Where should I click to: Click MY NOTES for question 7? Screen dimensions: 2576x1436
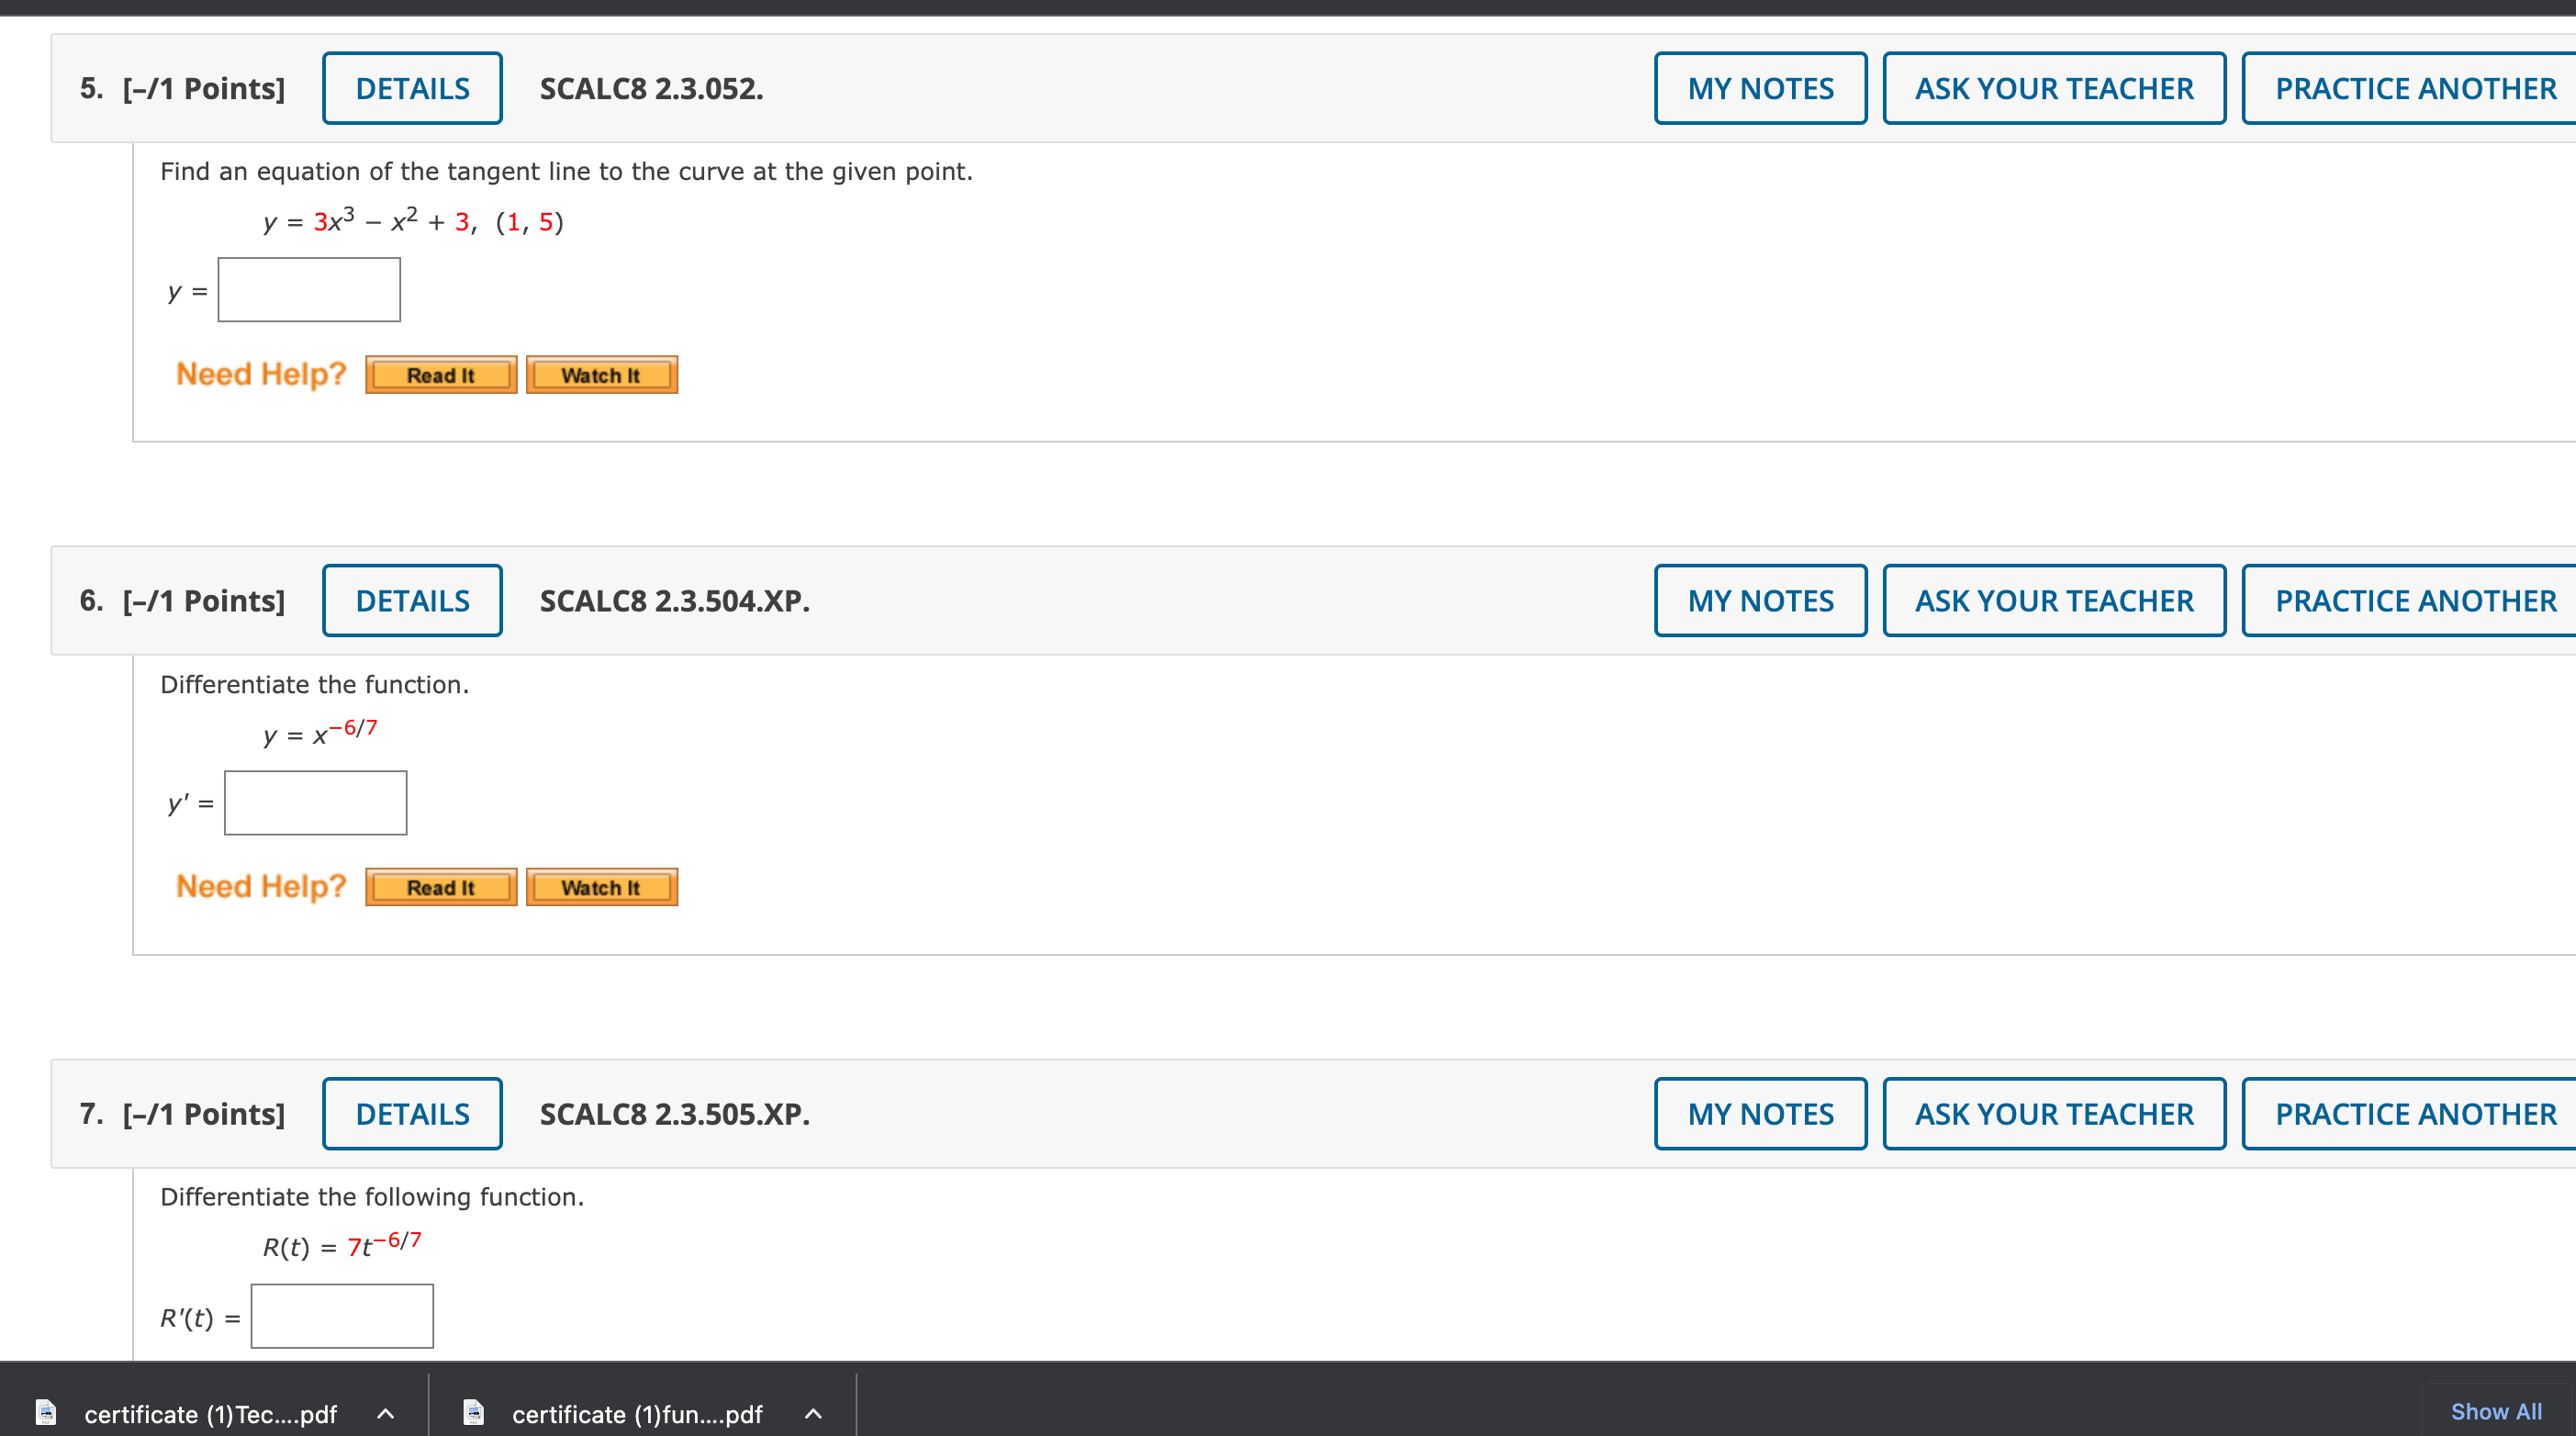(1759, 1113)
